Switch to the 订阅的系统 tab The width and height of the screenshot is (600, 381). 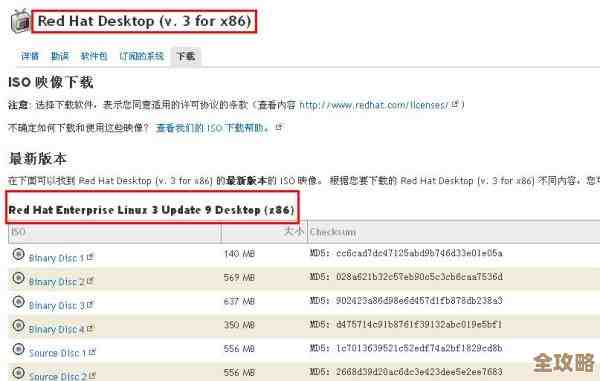pyautogui.click(x=142, y=57)
